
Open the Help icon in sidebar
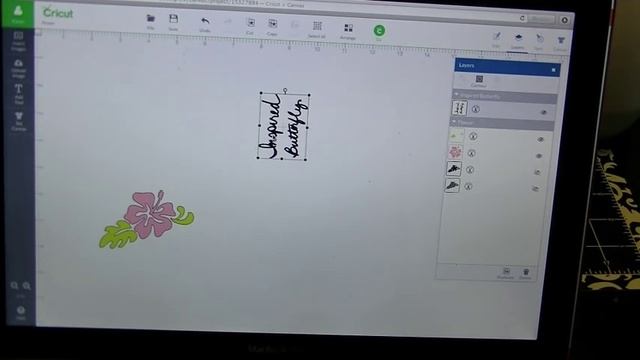click(21, 313)
